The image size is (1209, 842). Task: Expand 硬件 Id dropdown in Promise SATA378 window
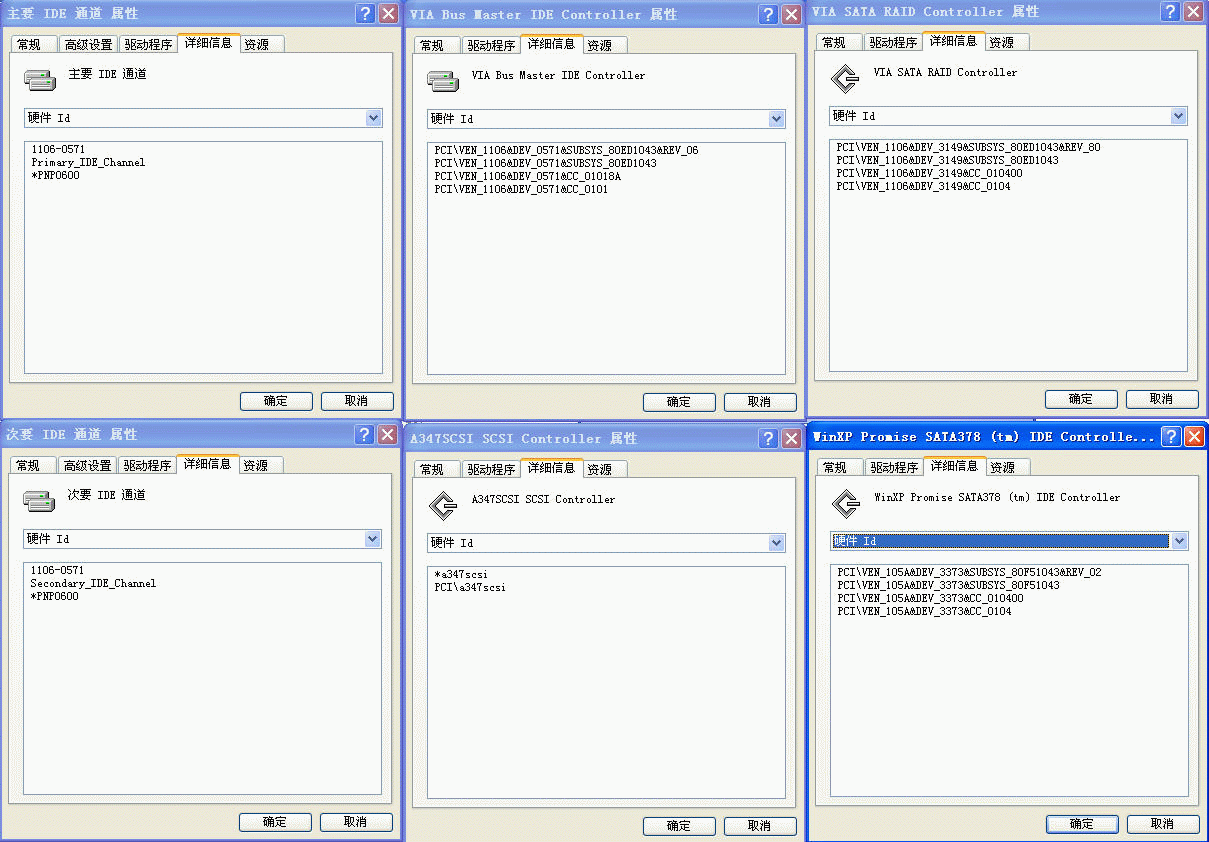[1179, 541]
